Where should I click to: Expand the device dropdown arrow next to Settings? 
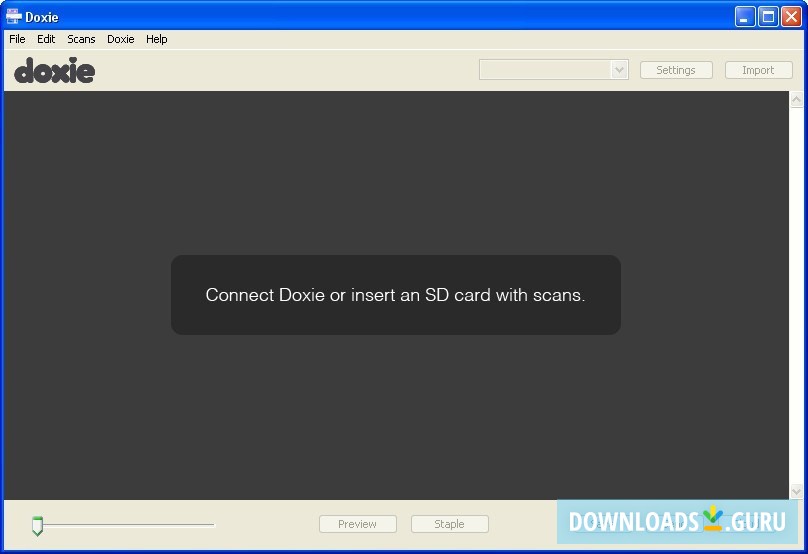pyautogui.click(x=619, y=70)
